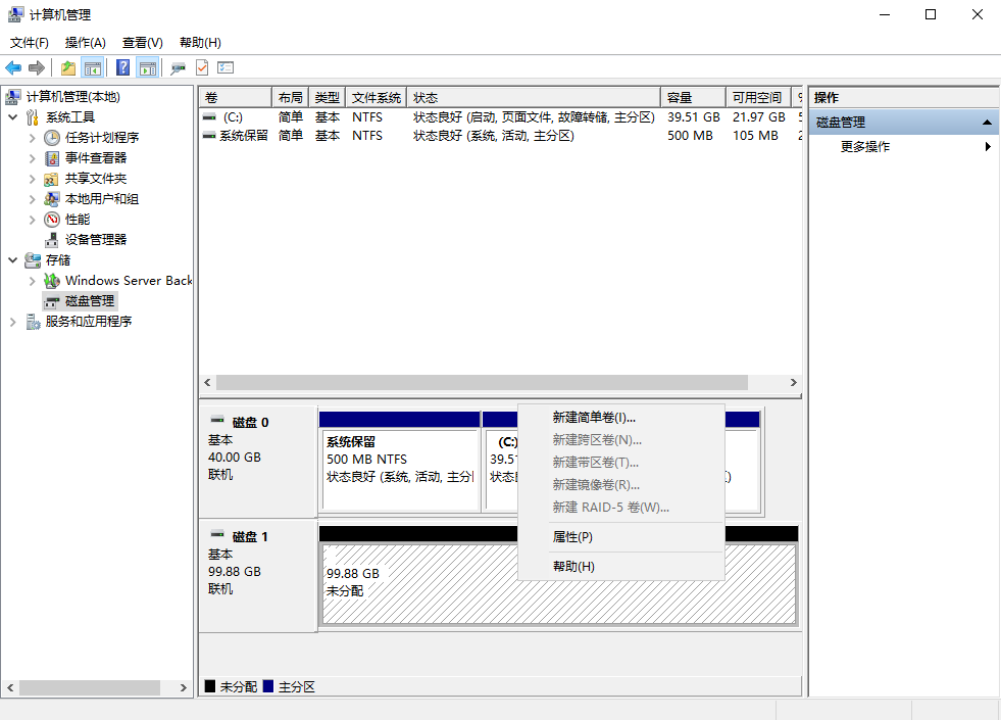This screenshot has width=1001, height=720.
Task: Toggle the Show/Hide Console Tree toolbar button
Action: pos(93,68)
